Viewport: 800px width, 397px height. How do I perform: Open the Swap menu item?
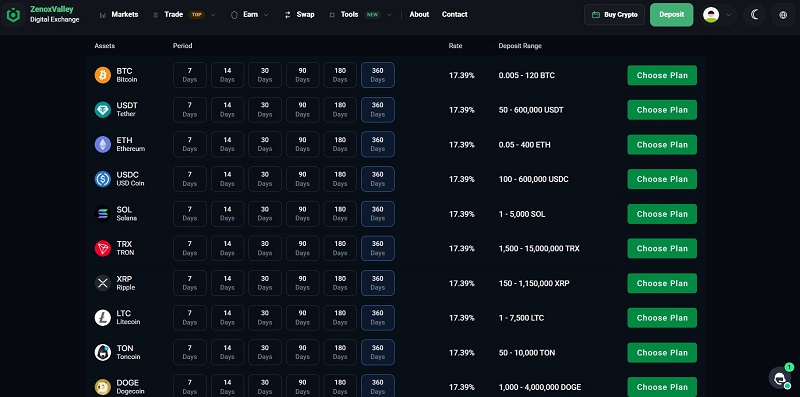pos(305,15)
